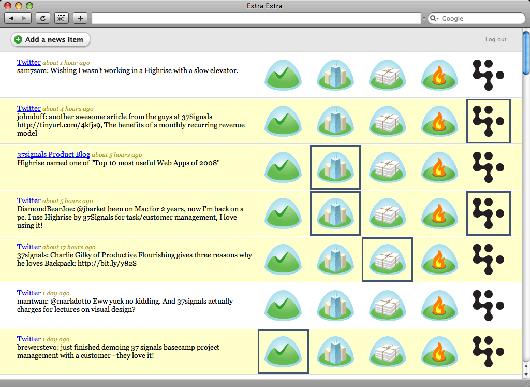Mark the visual design lectures row with 37signals logo
The image size is (530, 387).
488,306
